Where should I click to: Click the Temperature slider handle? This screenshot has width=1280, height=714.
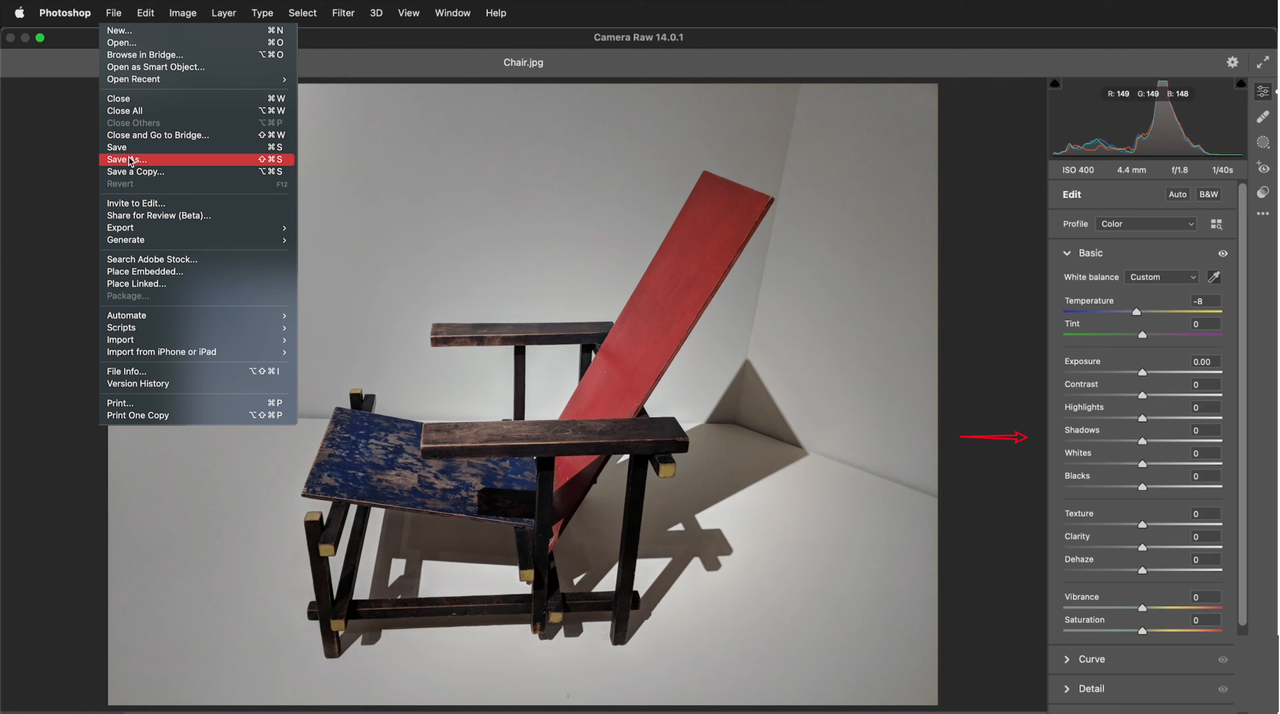pyautogui.click(x=1136, y=312)
